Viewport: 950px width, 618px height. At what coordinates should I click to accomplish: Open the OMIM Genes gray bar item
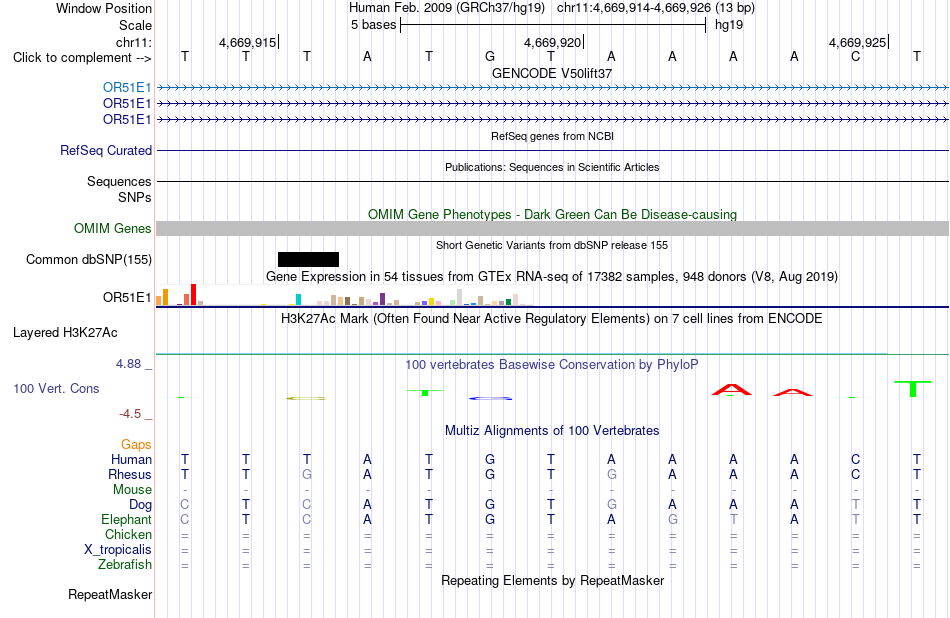(553, 228)
